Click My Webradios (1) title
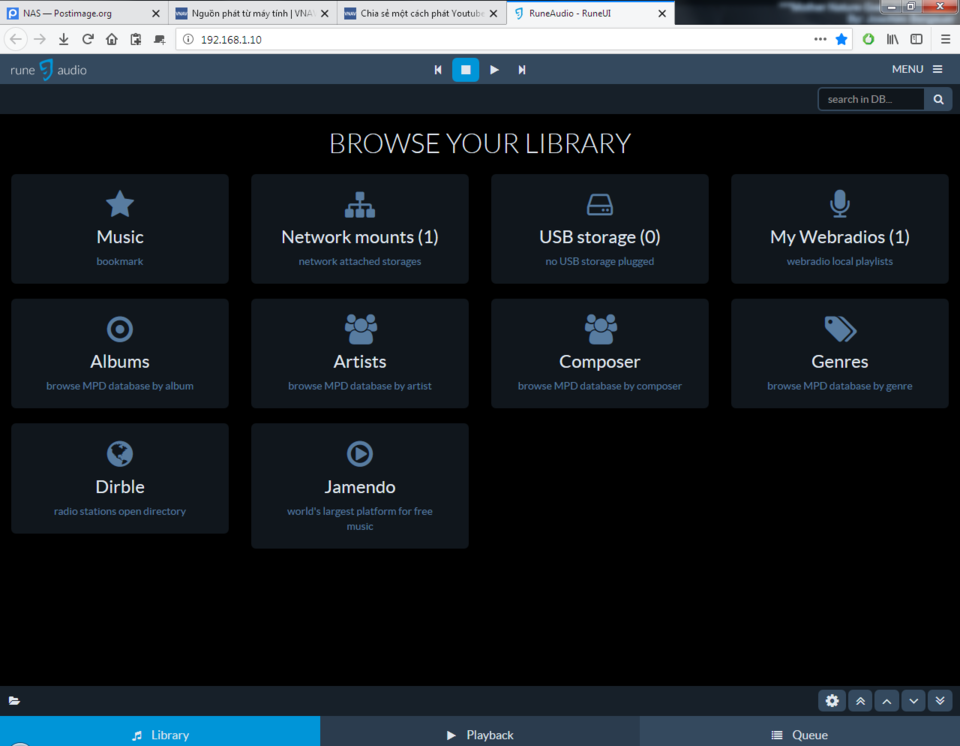 [x=840, y=237]
